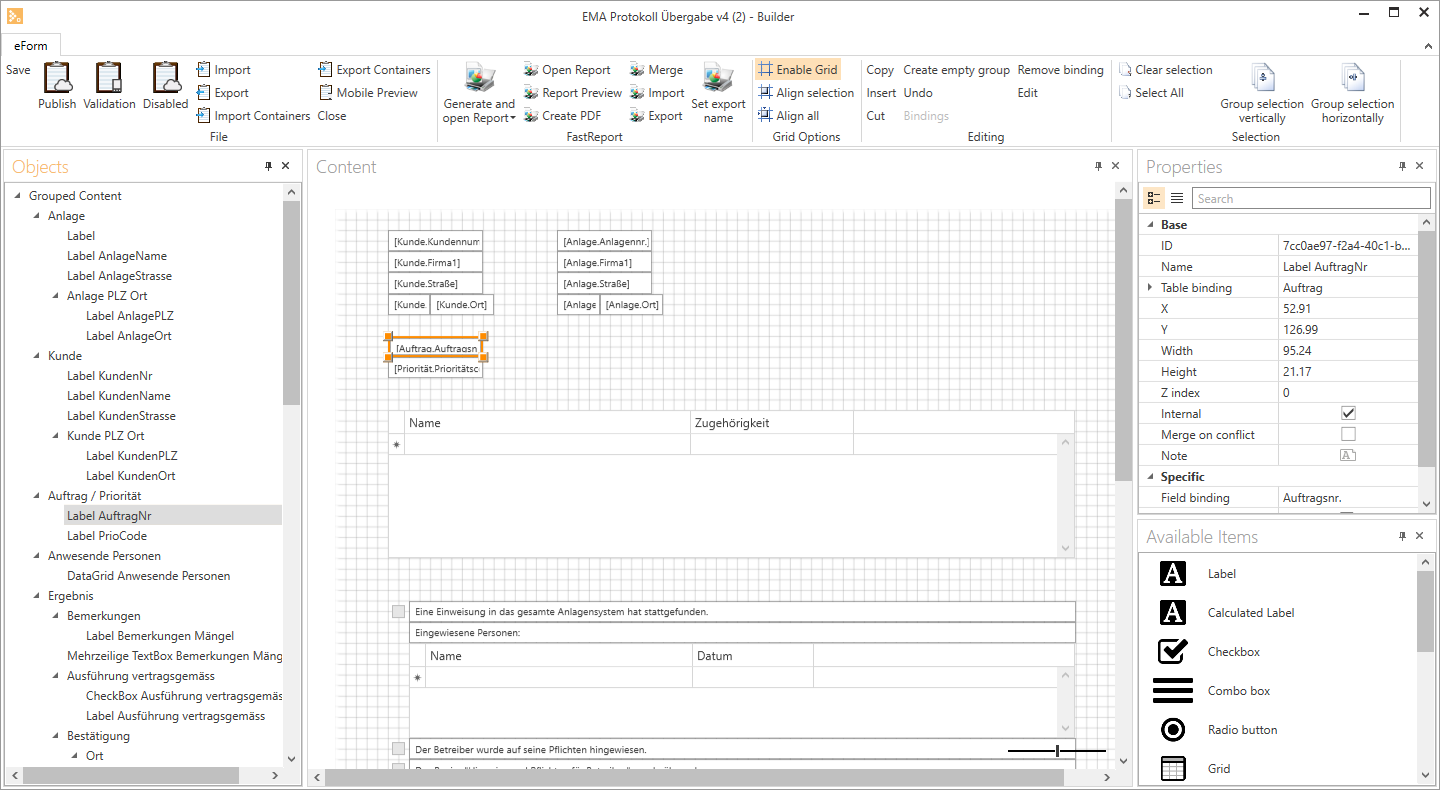Check the Merge on conflict checkbox
This screenshot has width=1440, height=790.
[1348, 434]
